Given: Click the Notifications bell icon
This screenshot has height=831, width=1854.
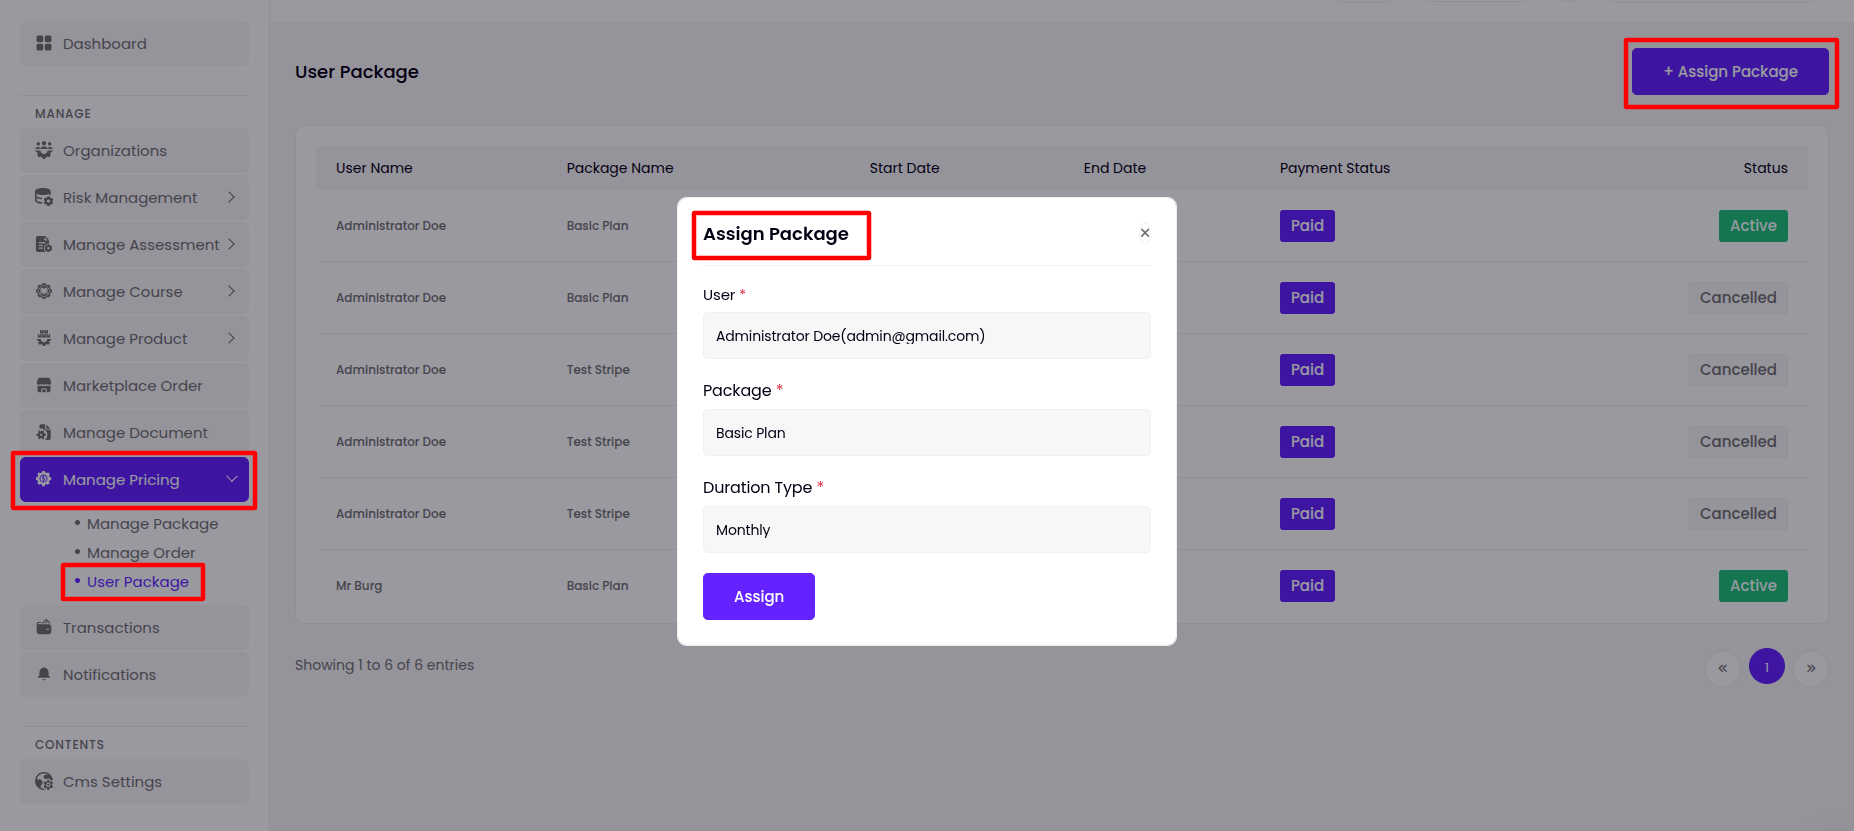Looking at the screenshot, I should pos(44,674).
